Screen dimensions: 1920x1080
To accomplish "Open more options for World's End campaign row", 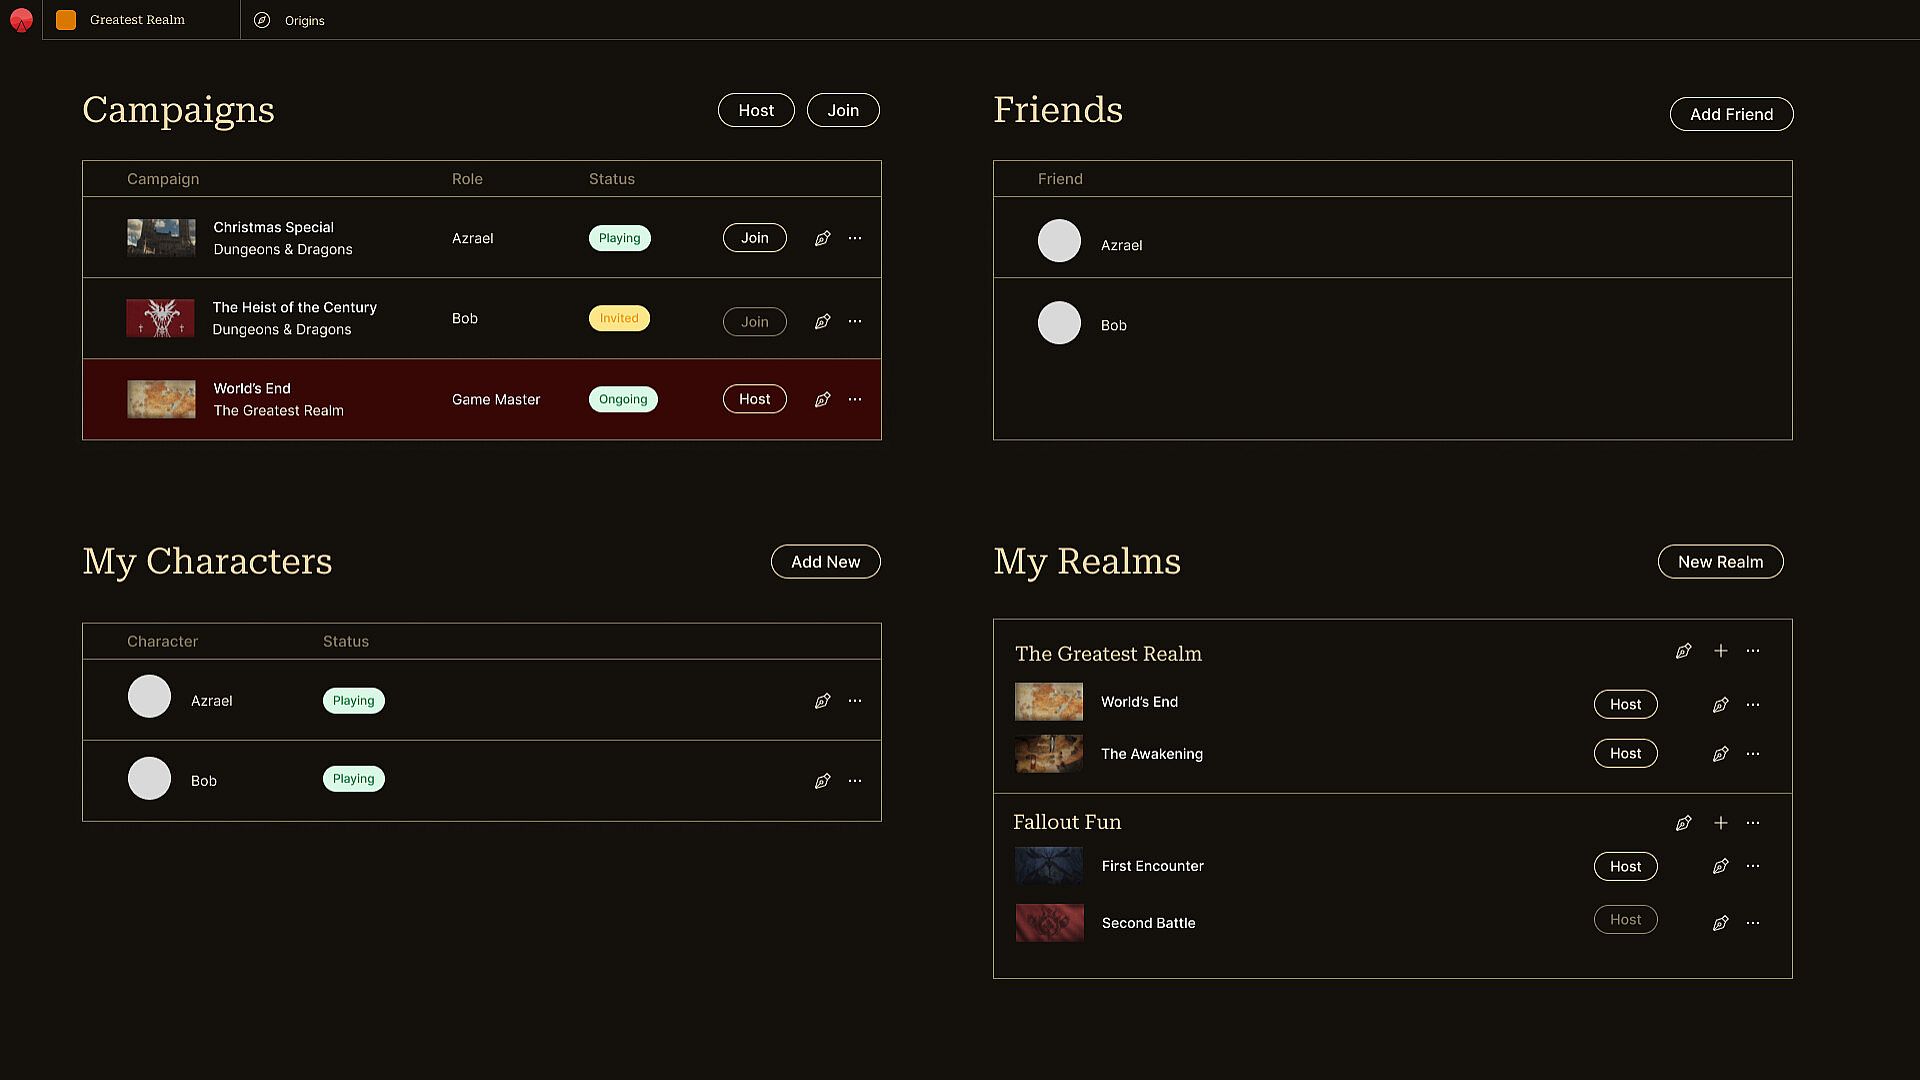I will (x=854, y=399).
